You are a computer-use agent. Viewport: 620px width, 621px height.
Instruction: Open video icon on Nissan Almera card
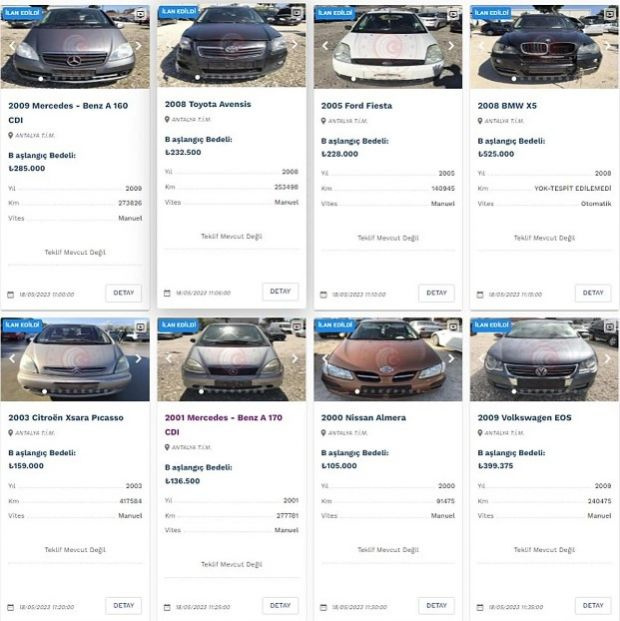pos(453,326)
